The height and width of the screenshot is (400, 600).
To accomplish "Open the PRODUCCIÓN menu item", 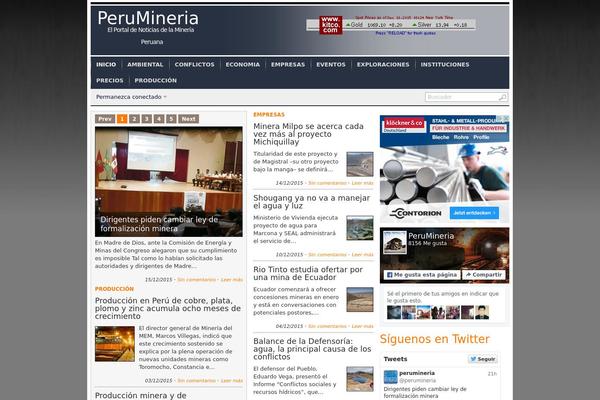I will [155, 81].
